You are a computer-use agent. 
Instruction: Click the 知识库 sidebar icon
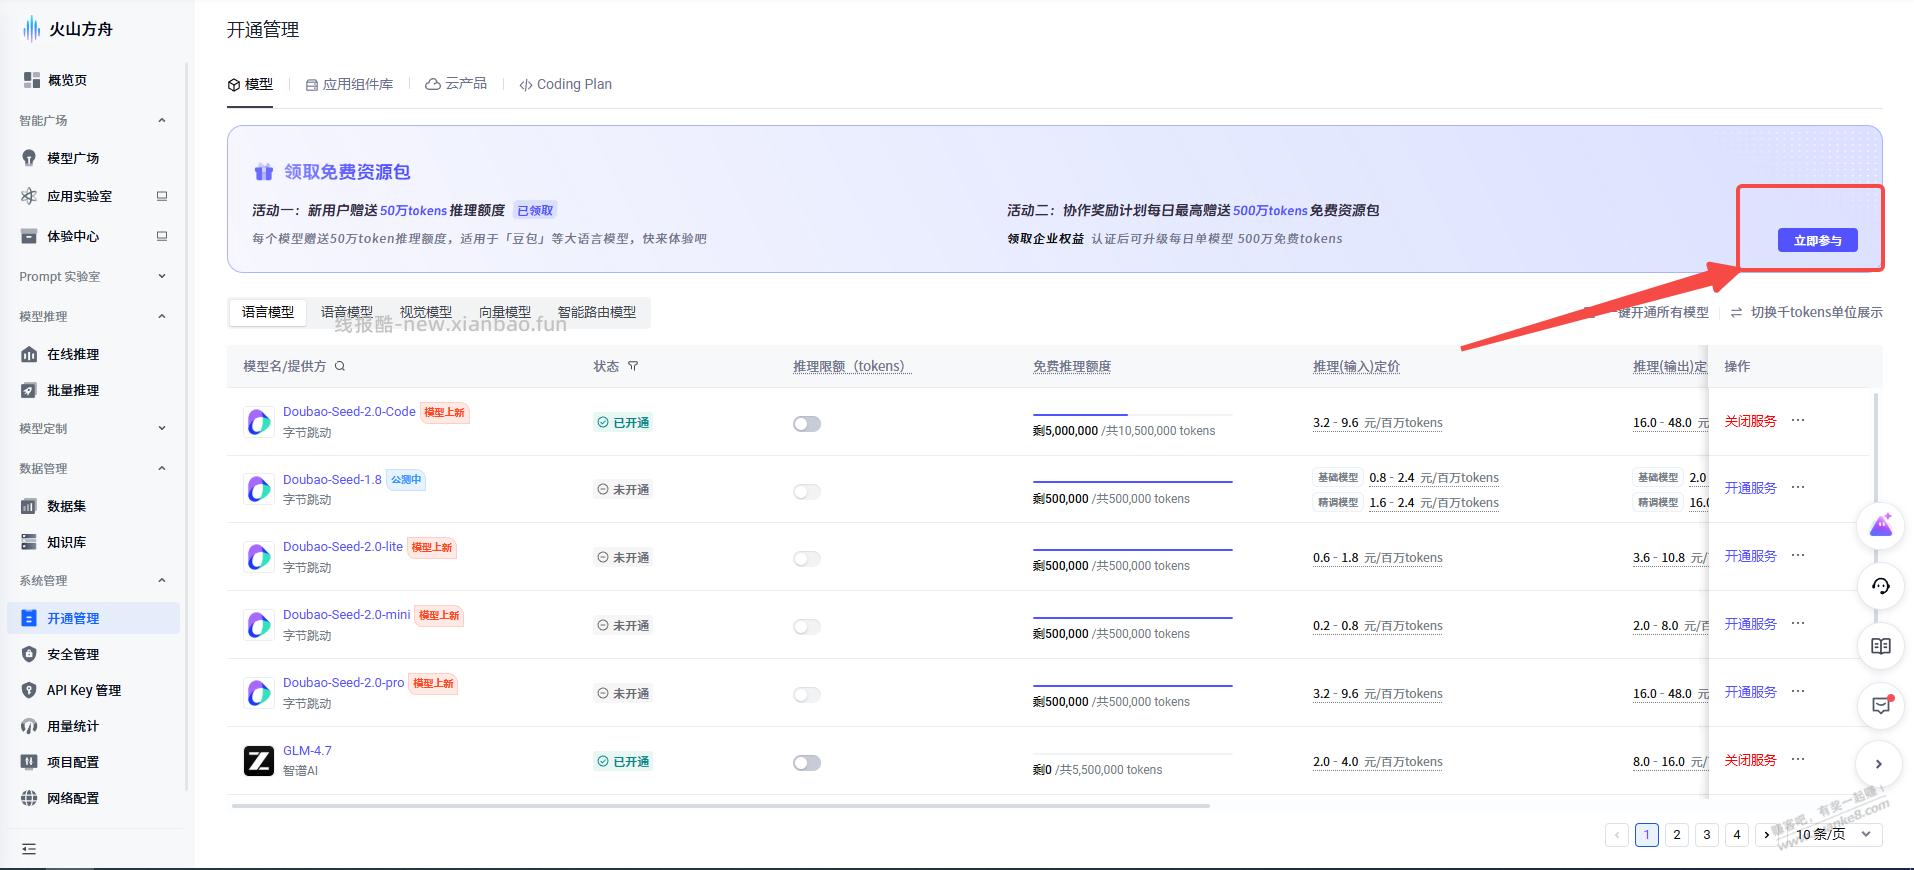29,542
